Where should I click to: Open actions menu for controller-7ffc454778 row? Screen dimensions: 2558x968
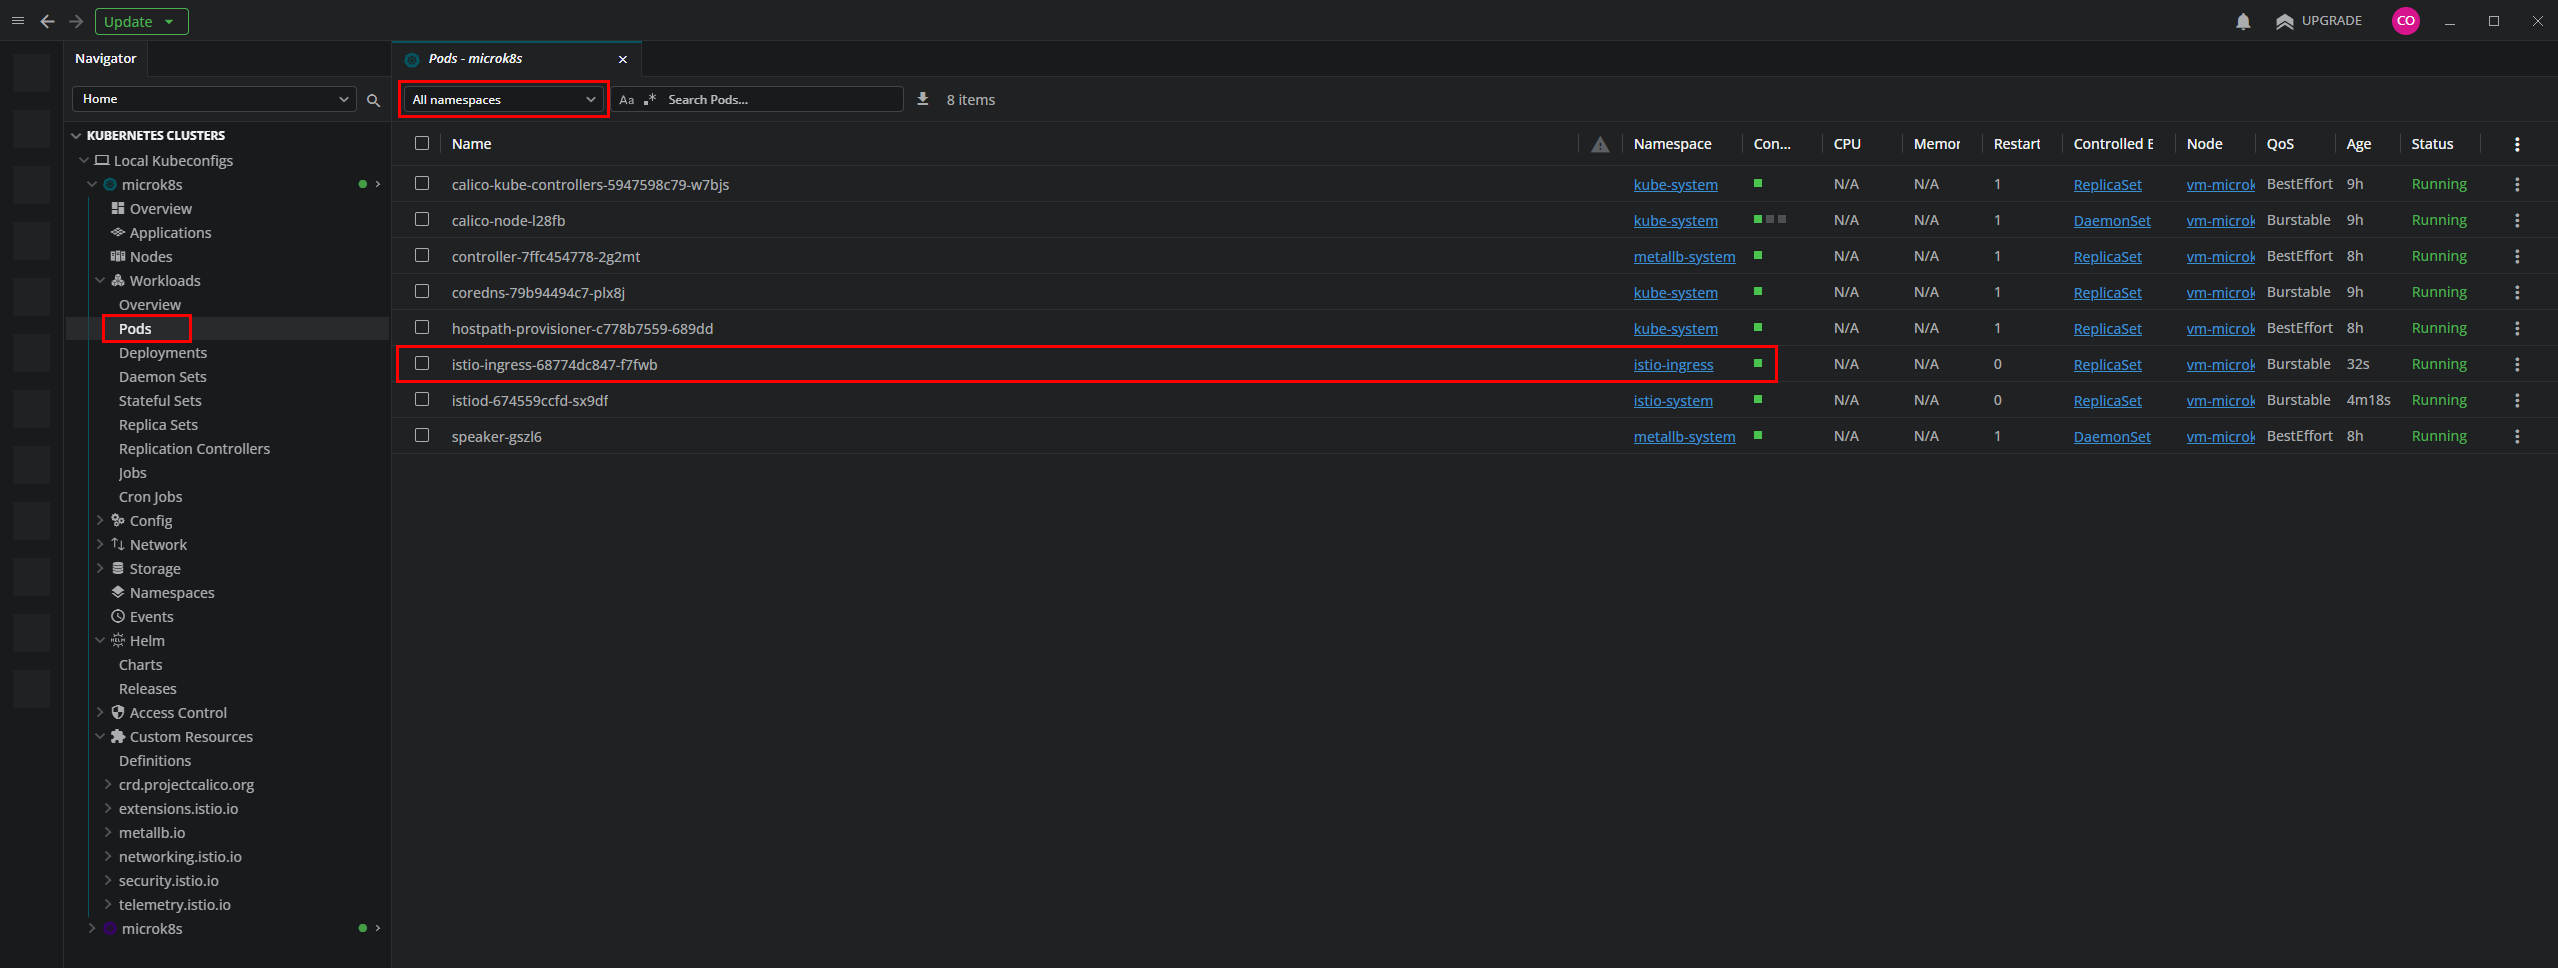click(2516, 257)
